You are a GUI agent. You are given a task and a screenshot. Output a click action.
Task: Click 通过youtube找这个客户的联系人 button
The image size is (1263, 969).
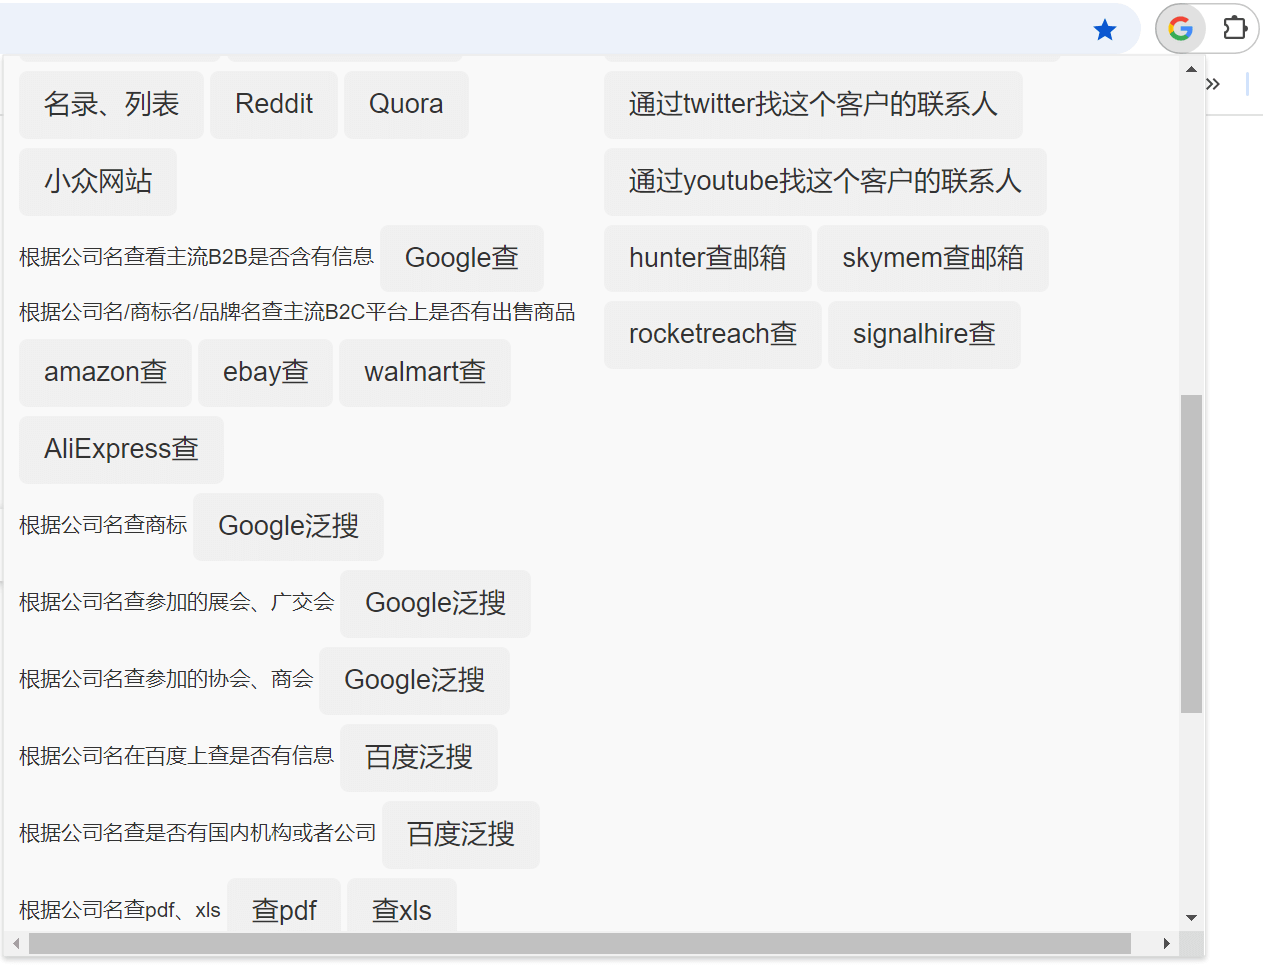tap(825, 181)
